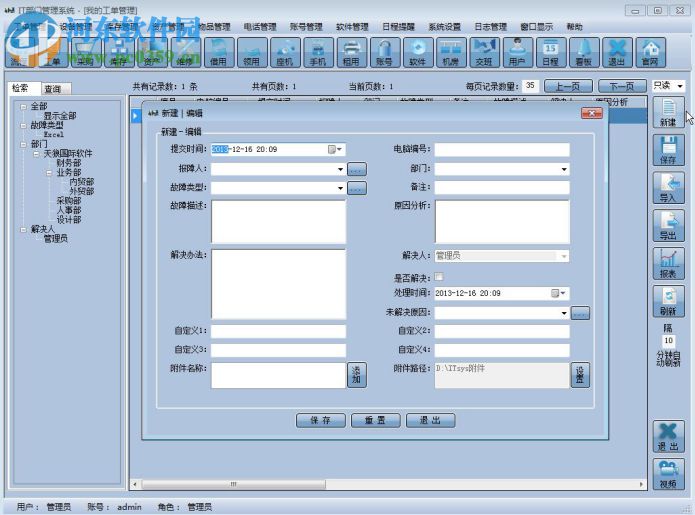695x515 pixels.
Task: Open the 库存 inventory toolbar icon
Action: (118, 53)
